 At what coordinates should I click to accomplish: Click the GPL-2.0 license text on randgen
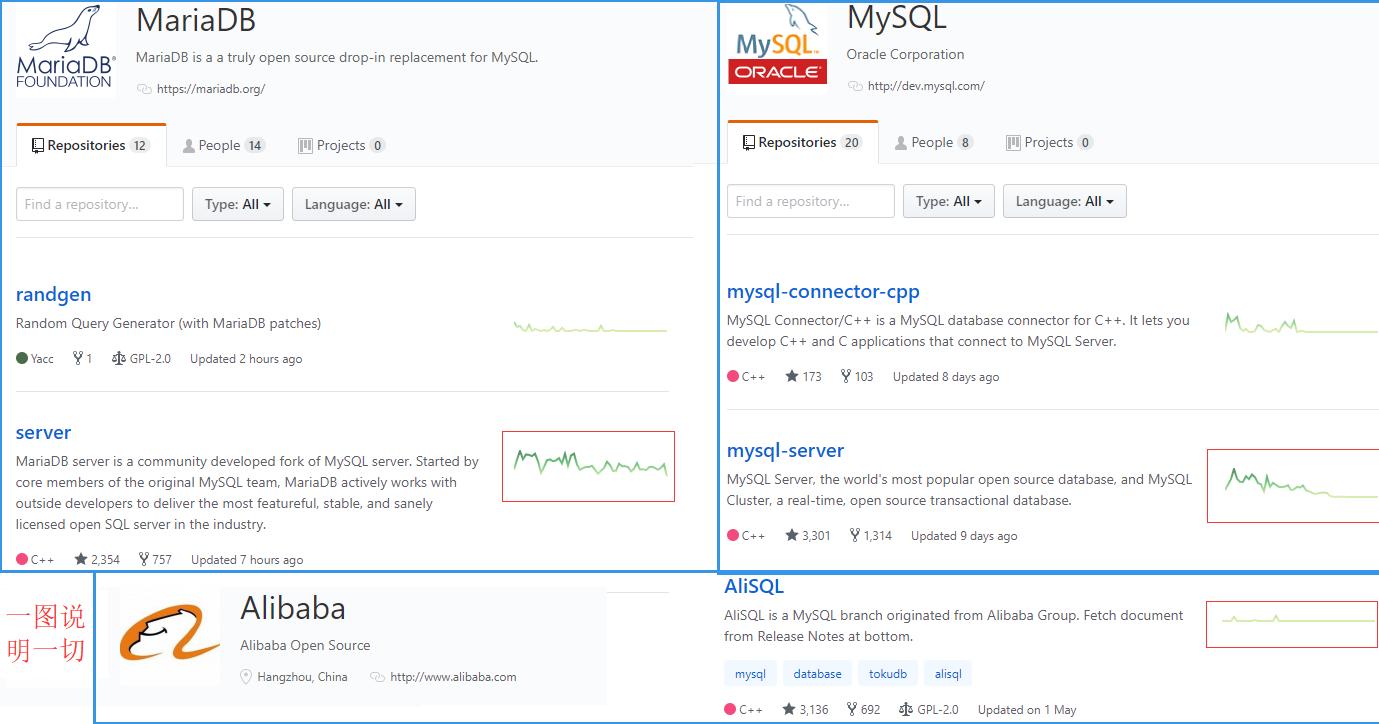(x=150, y=358)
